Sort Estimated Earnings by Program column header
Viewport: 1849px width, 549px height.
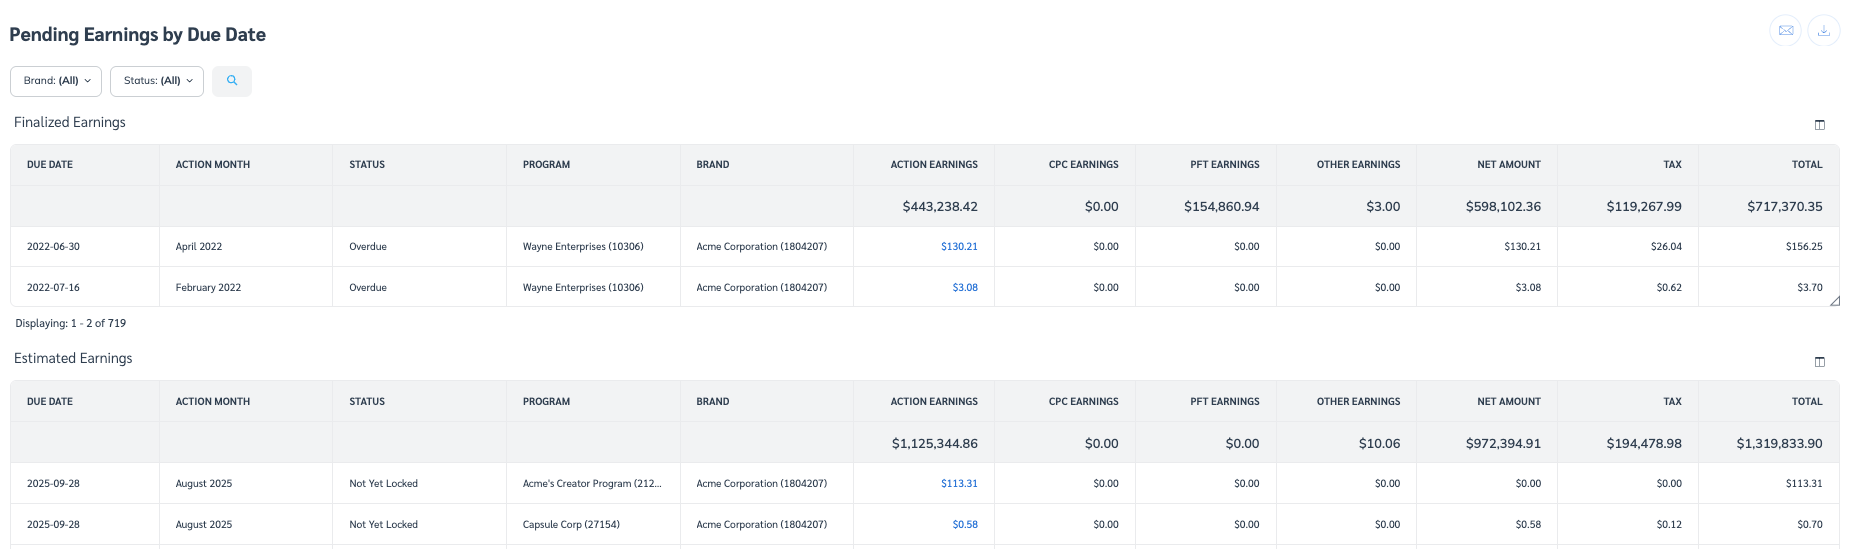546,402
